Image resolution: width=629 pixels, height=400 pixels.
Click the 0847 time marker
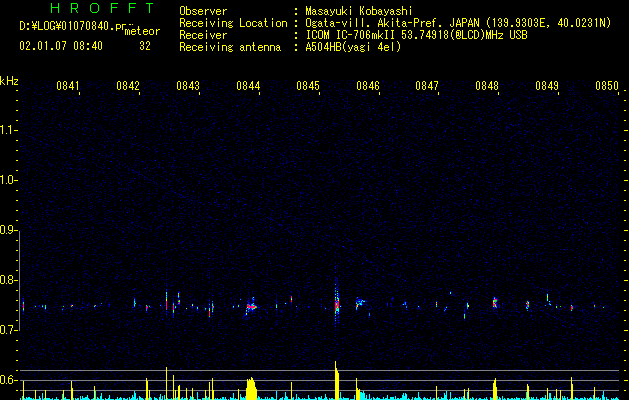(x=427, y=86)
